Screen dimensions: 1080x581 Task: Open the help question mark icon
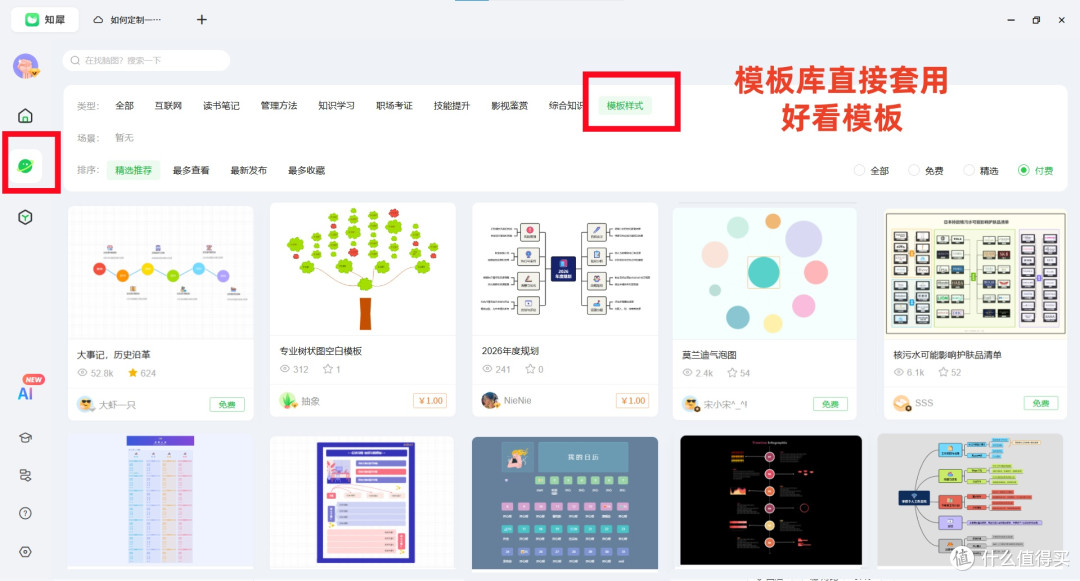[25, 513]
